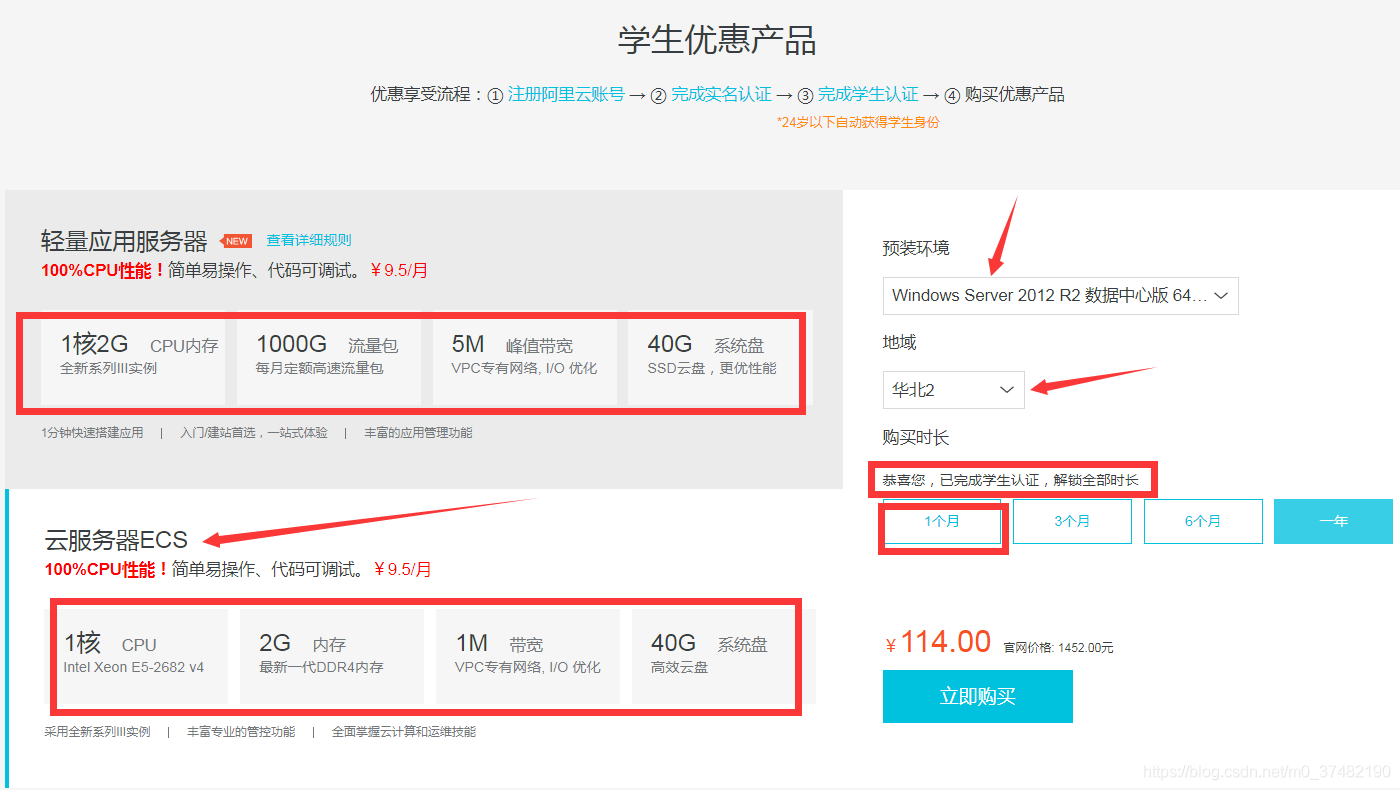Viewport: 1400px width, 790px height.
Task: Click the 购买优惠产品 step text
Action: (x=1015, y=94)
